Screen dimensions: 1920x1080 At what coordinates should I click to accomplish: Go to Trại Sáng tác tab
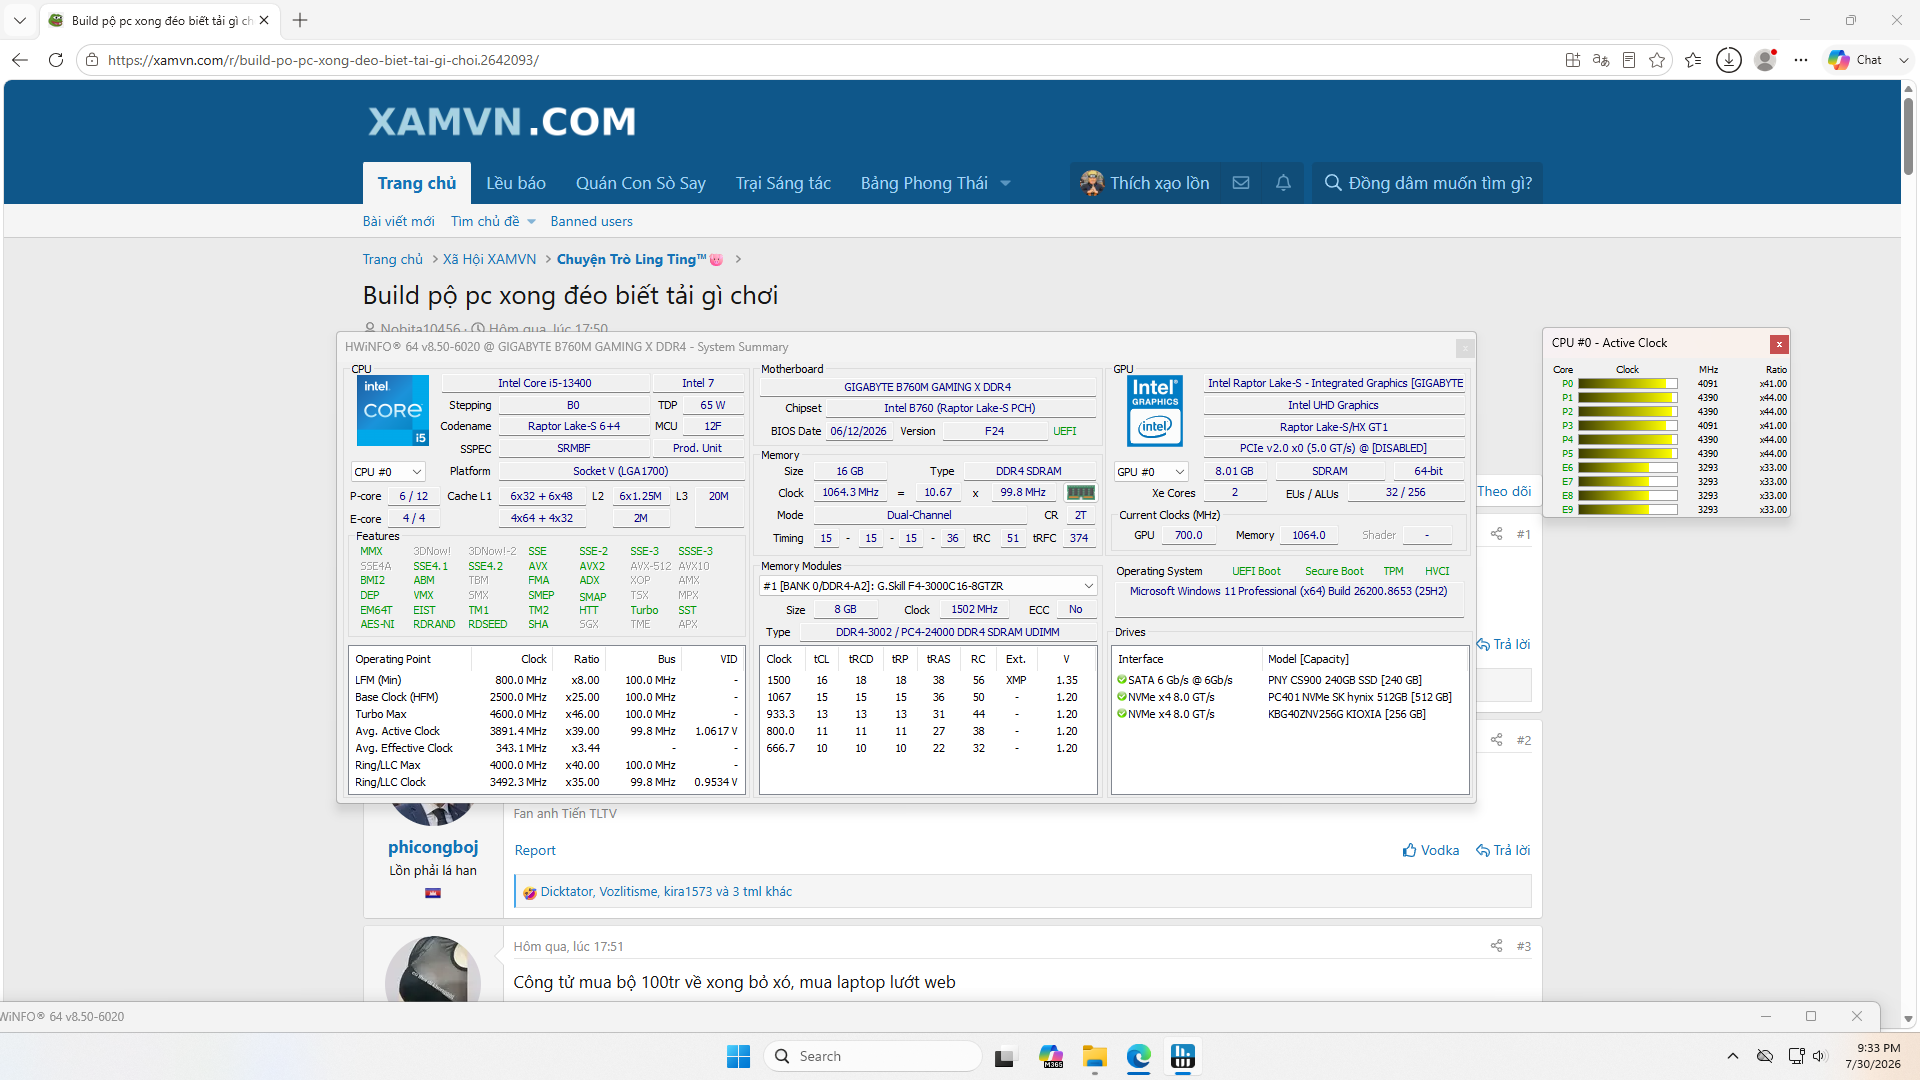click(783, 183)
